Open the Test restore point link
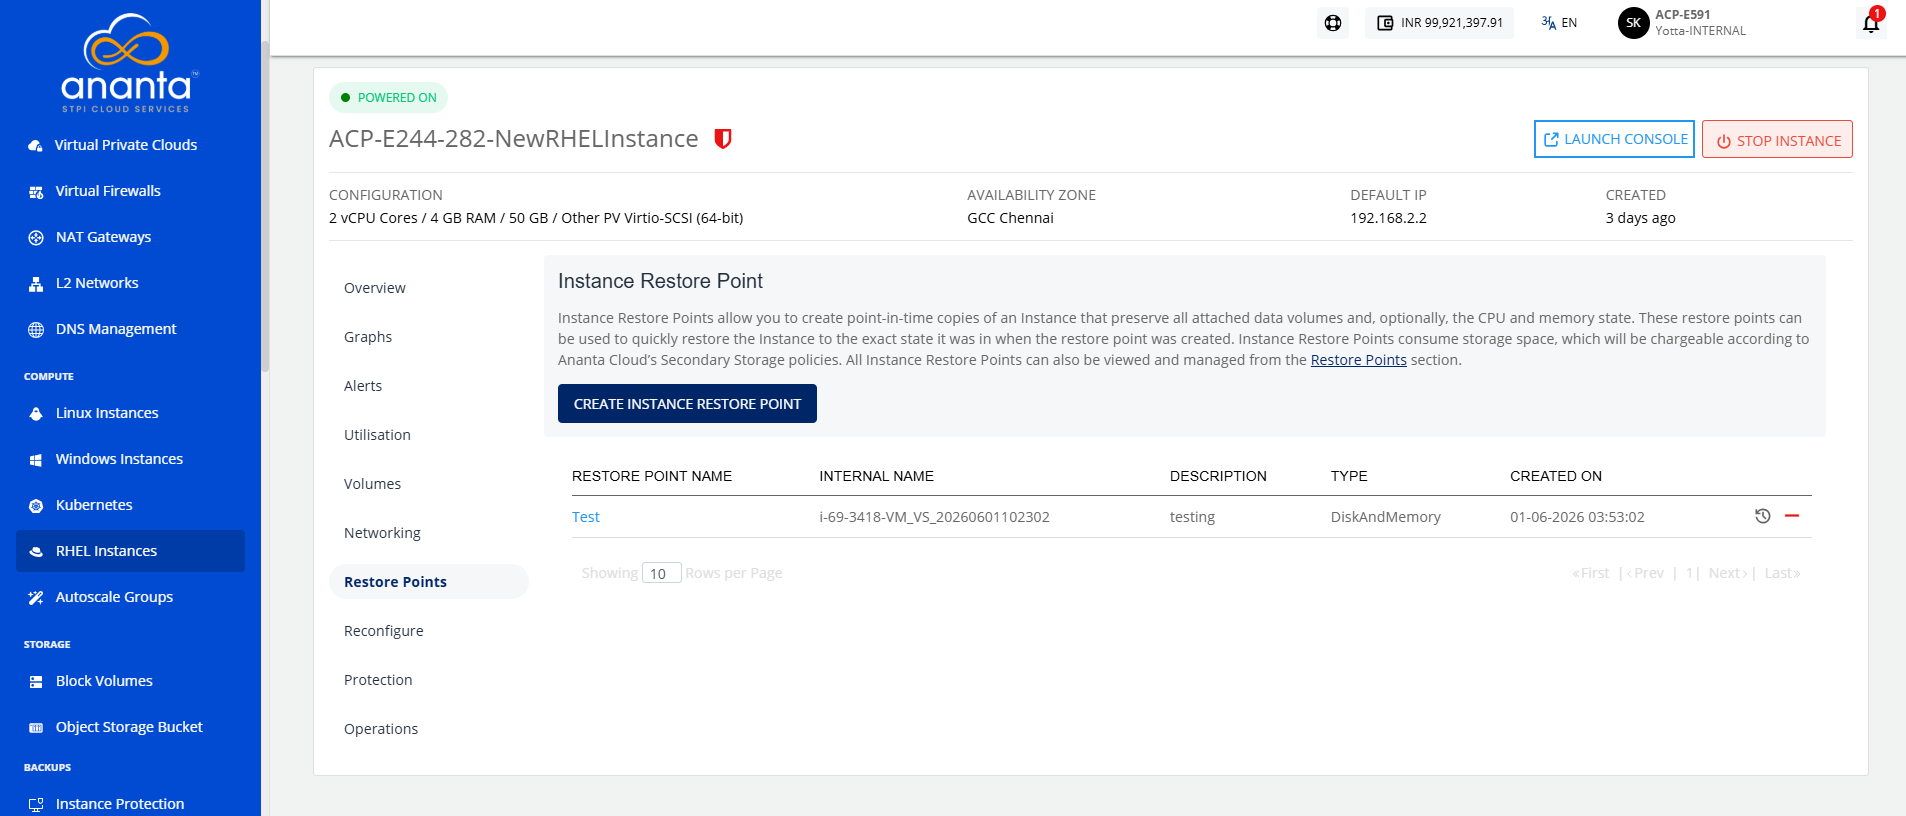This screenshot has width=1906, height=816. tap(586, 517)
